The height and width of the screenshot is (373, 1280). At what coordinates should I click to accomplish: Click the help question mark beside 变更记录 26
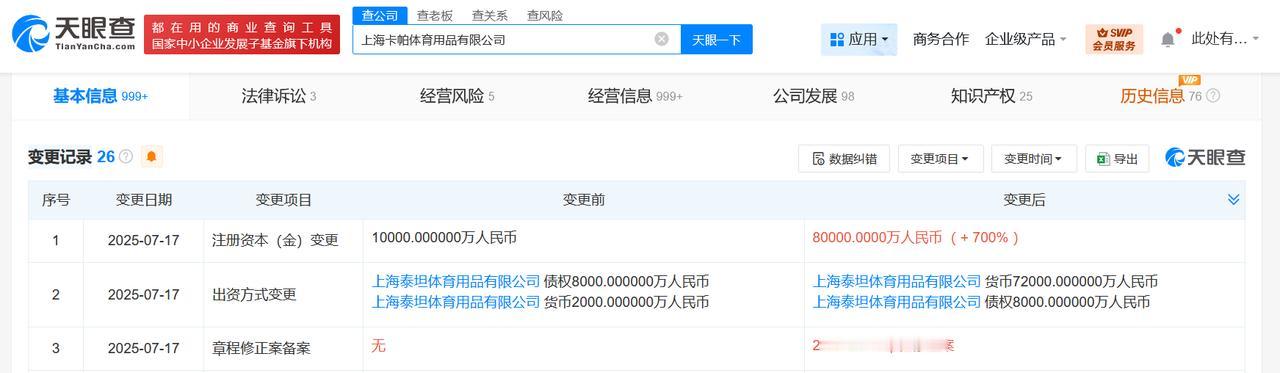click(126, 157)
